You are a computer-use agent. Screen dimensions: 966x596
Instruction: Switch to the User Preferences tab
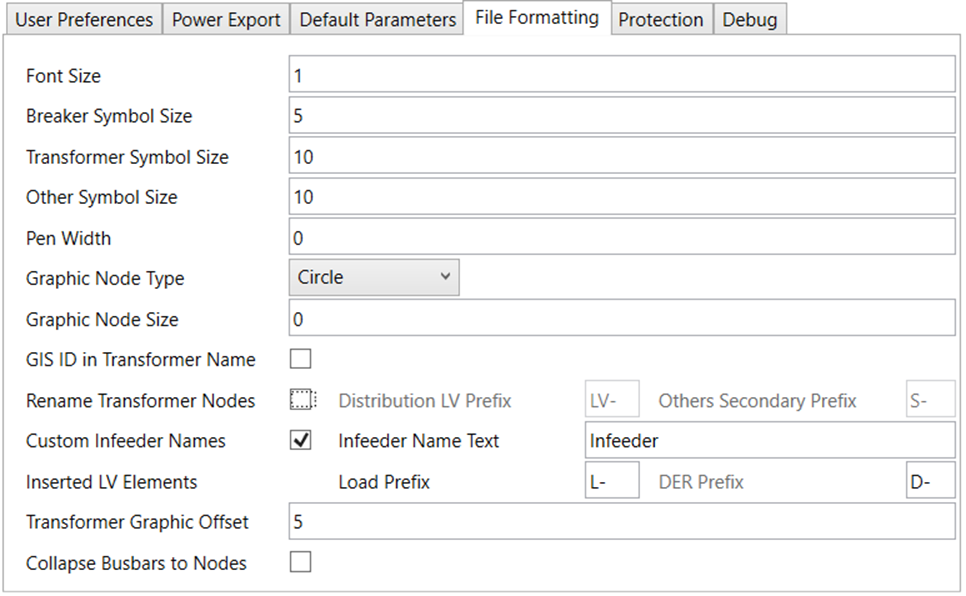tap(85, 20)
